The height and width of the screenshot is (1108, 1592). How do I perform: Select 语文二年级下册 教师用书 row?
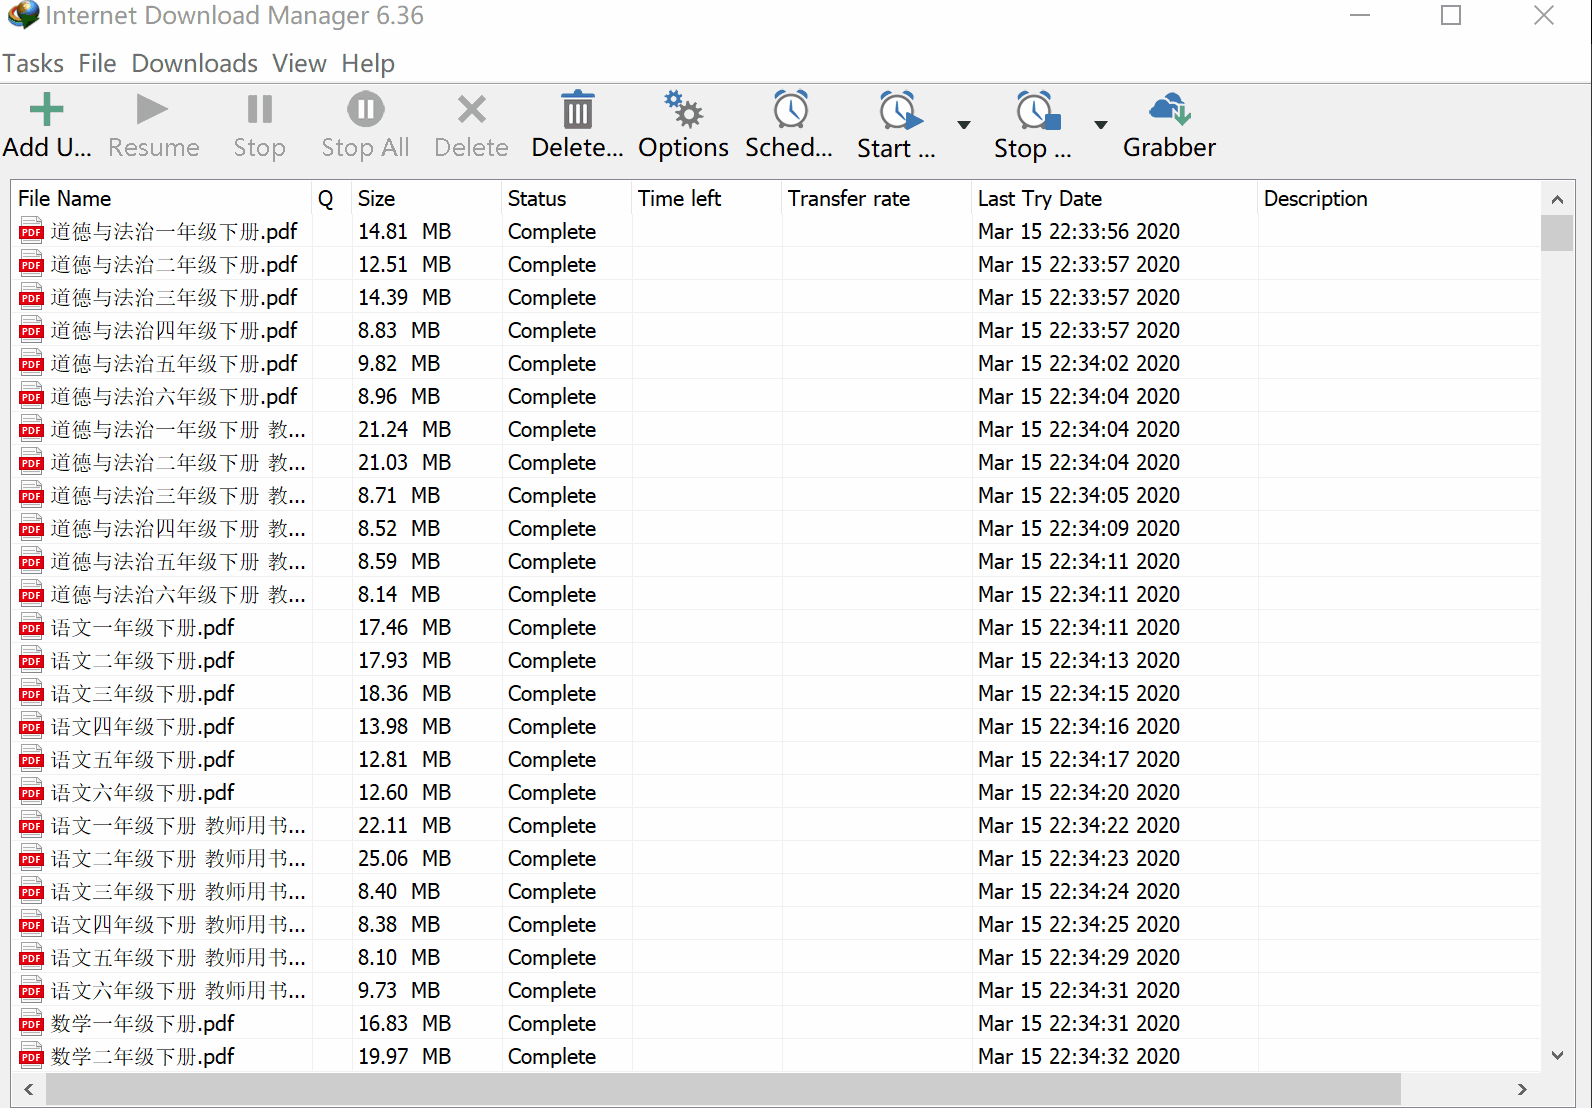(x=776, y=858)
